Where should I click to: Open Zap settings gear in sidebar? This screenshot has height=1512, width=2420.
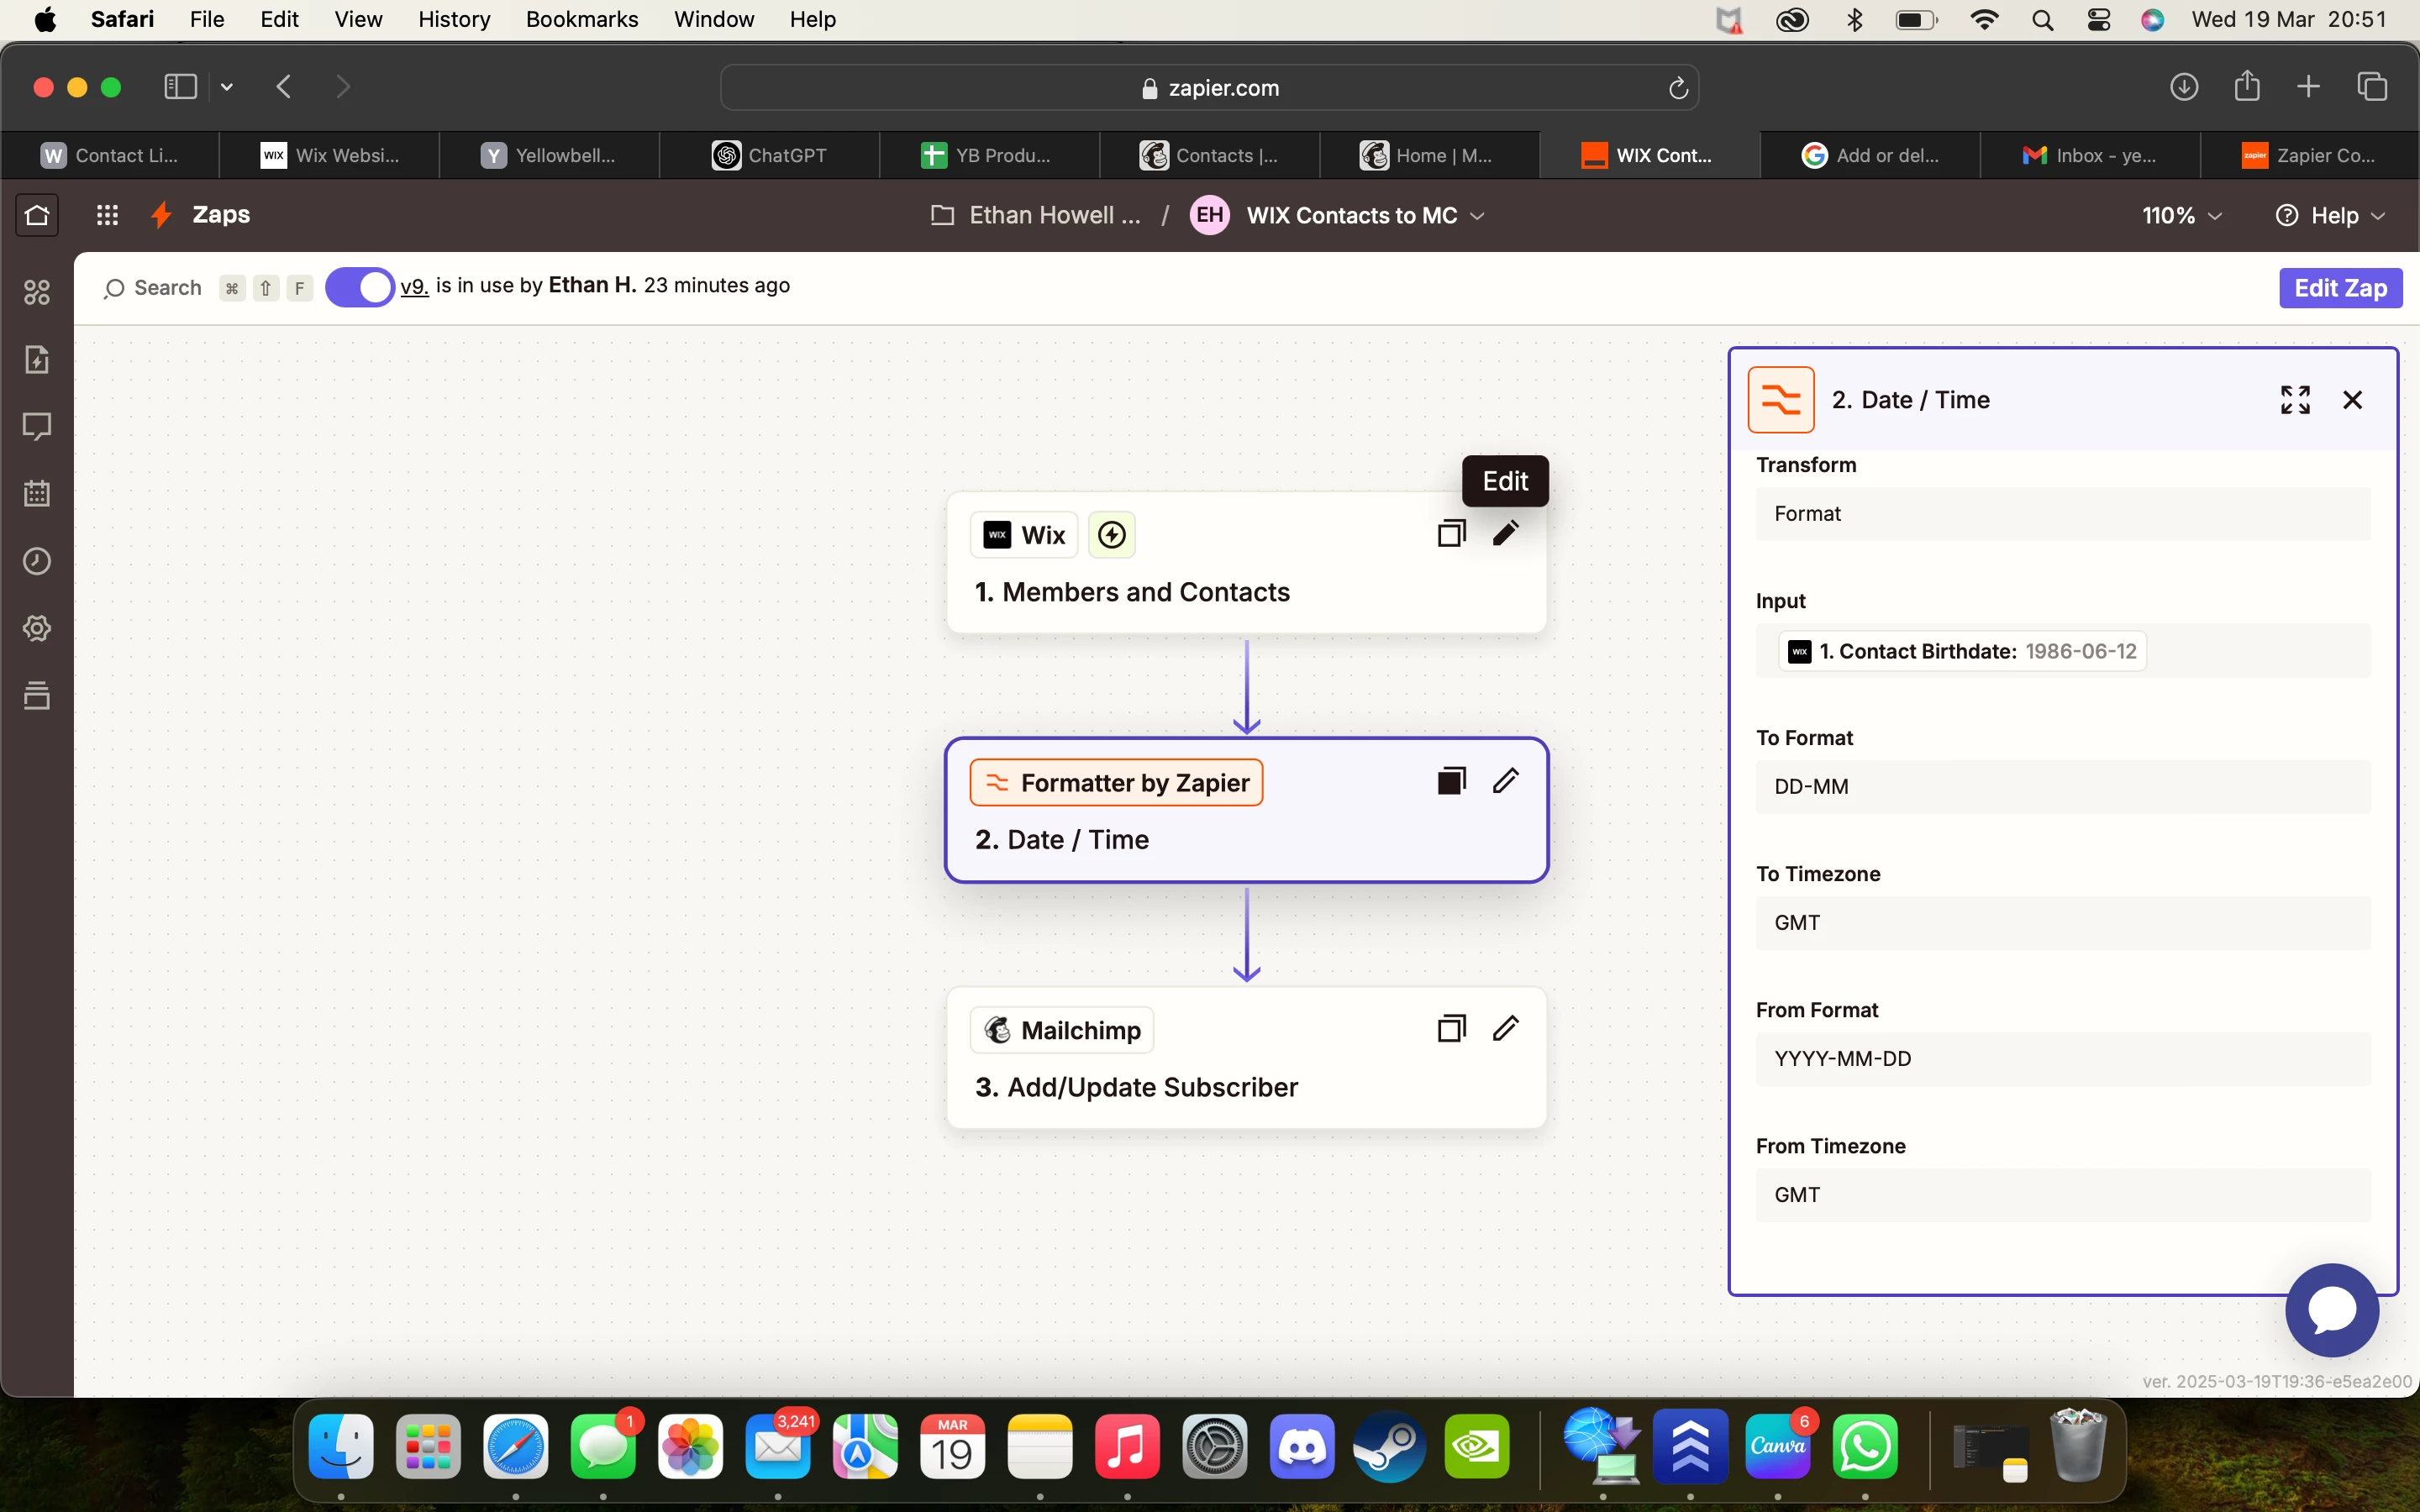click(37, 628)
